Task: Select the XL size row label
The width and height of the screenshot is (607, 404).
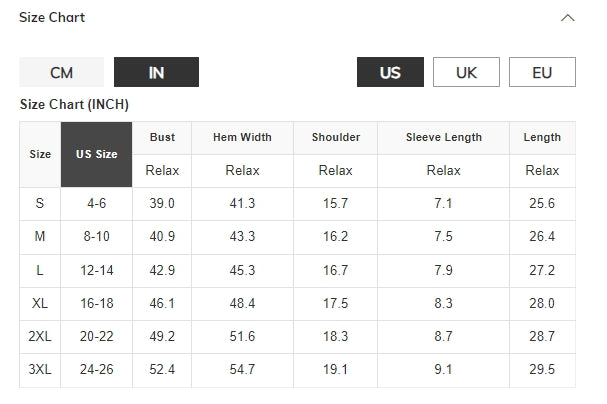Action: 40,303
